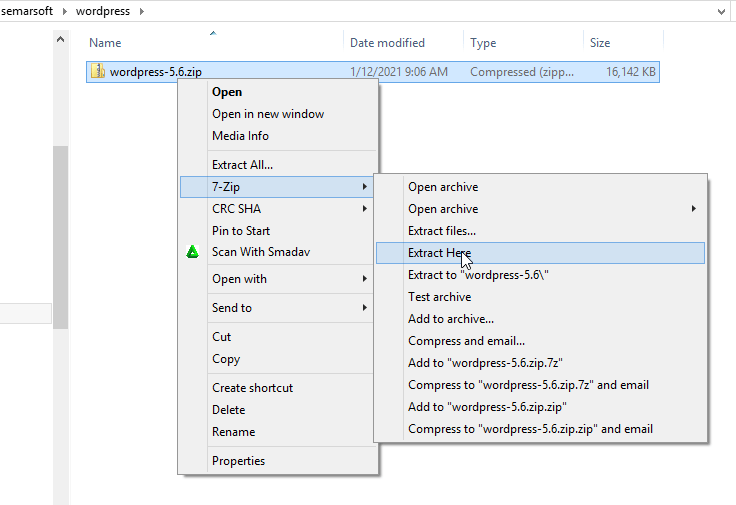
Task: Sort by the Type column header
Action: [x=523, y=43]
